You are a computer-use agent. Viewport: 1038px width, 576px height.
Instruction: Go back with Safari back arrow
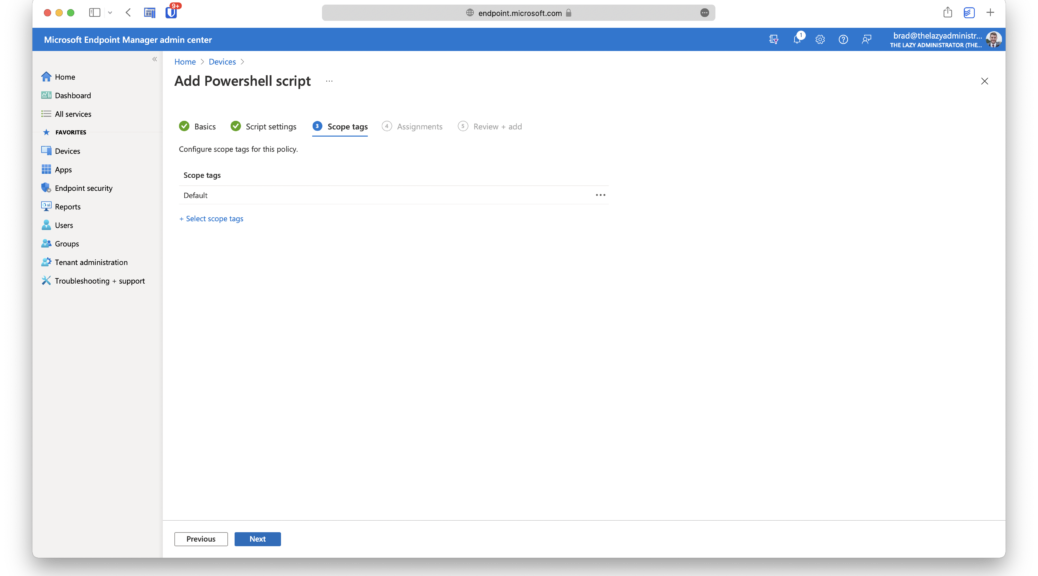(128, 13)
